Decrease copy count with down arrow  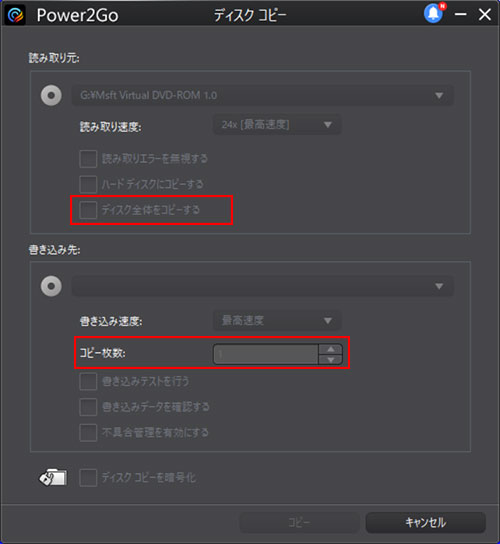tap(331, 359)
